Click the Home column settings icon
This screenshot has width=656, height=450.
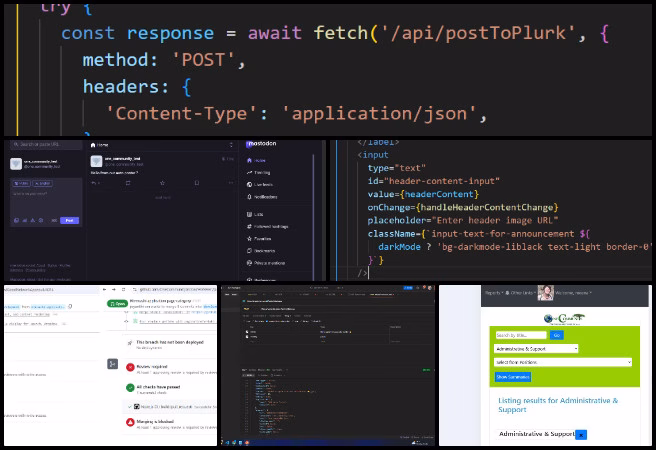pos(231,145)
